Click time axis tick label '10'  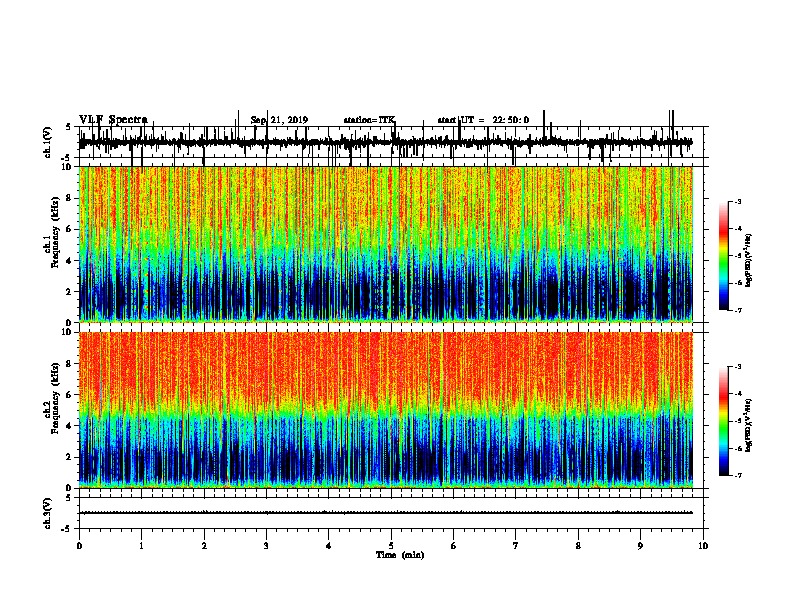coord(703,546)
